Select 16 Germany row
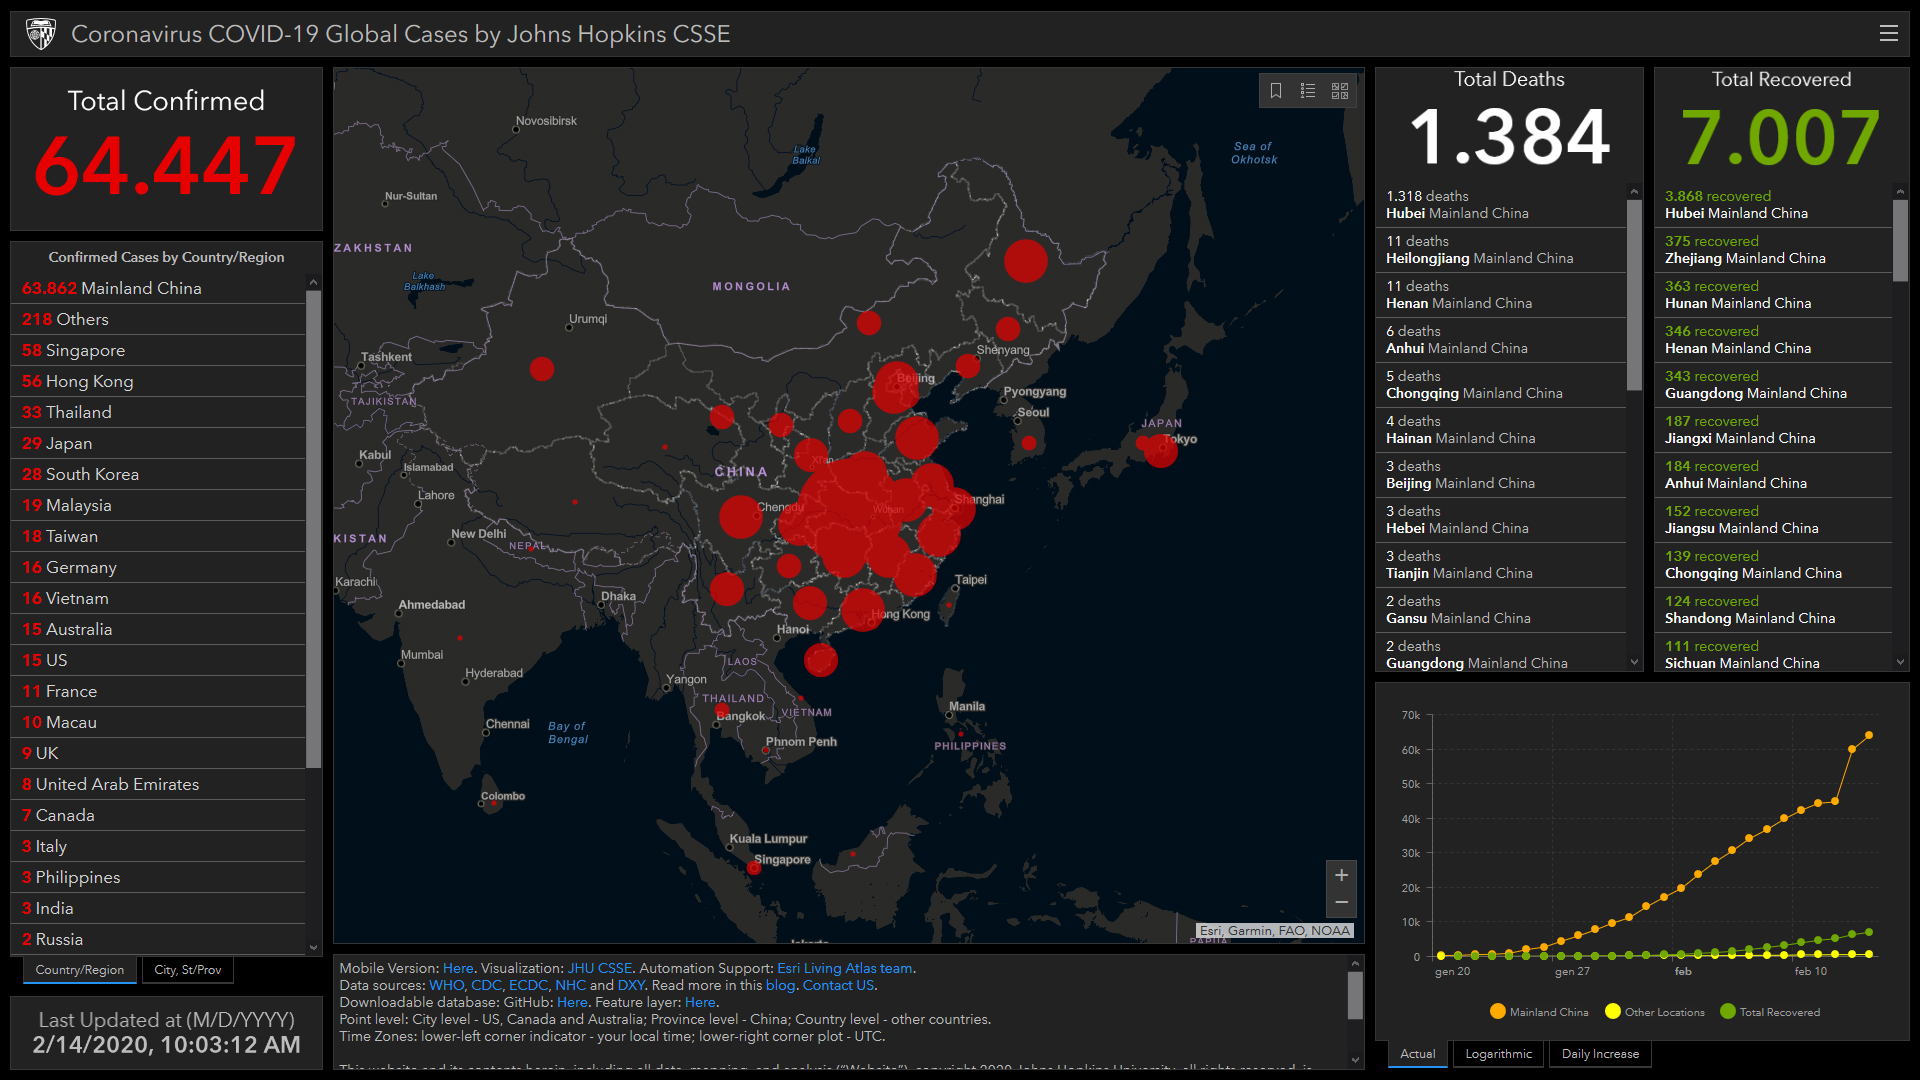The width and height of the screenshot is (1920, 1080). point(158,567)
